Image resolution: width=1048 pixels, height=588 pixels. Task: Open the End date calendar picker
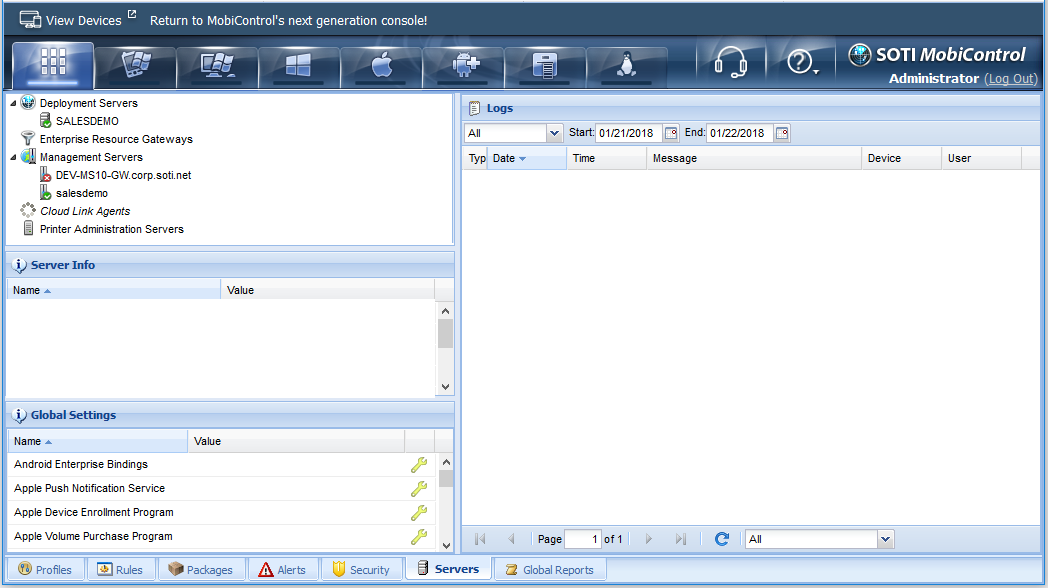click(x=782, y=133)
